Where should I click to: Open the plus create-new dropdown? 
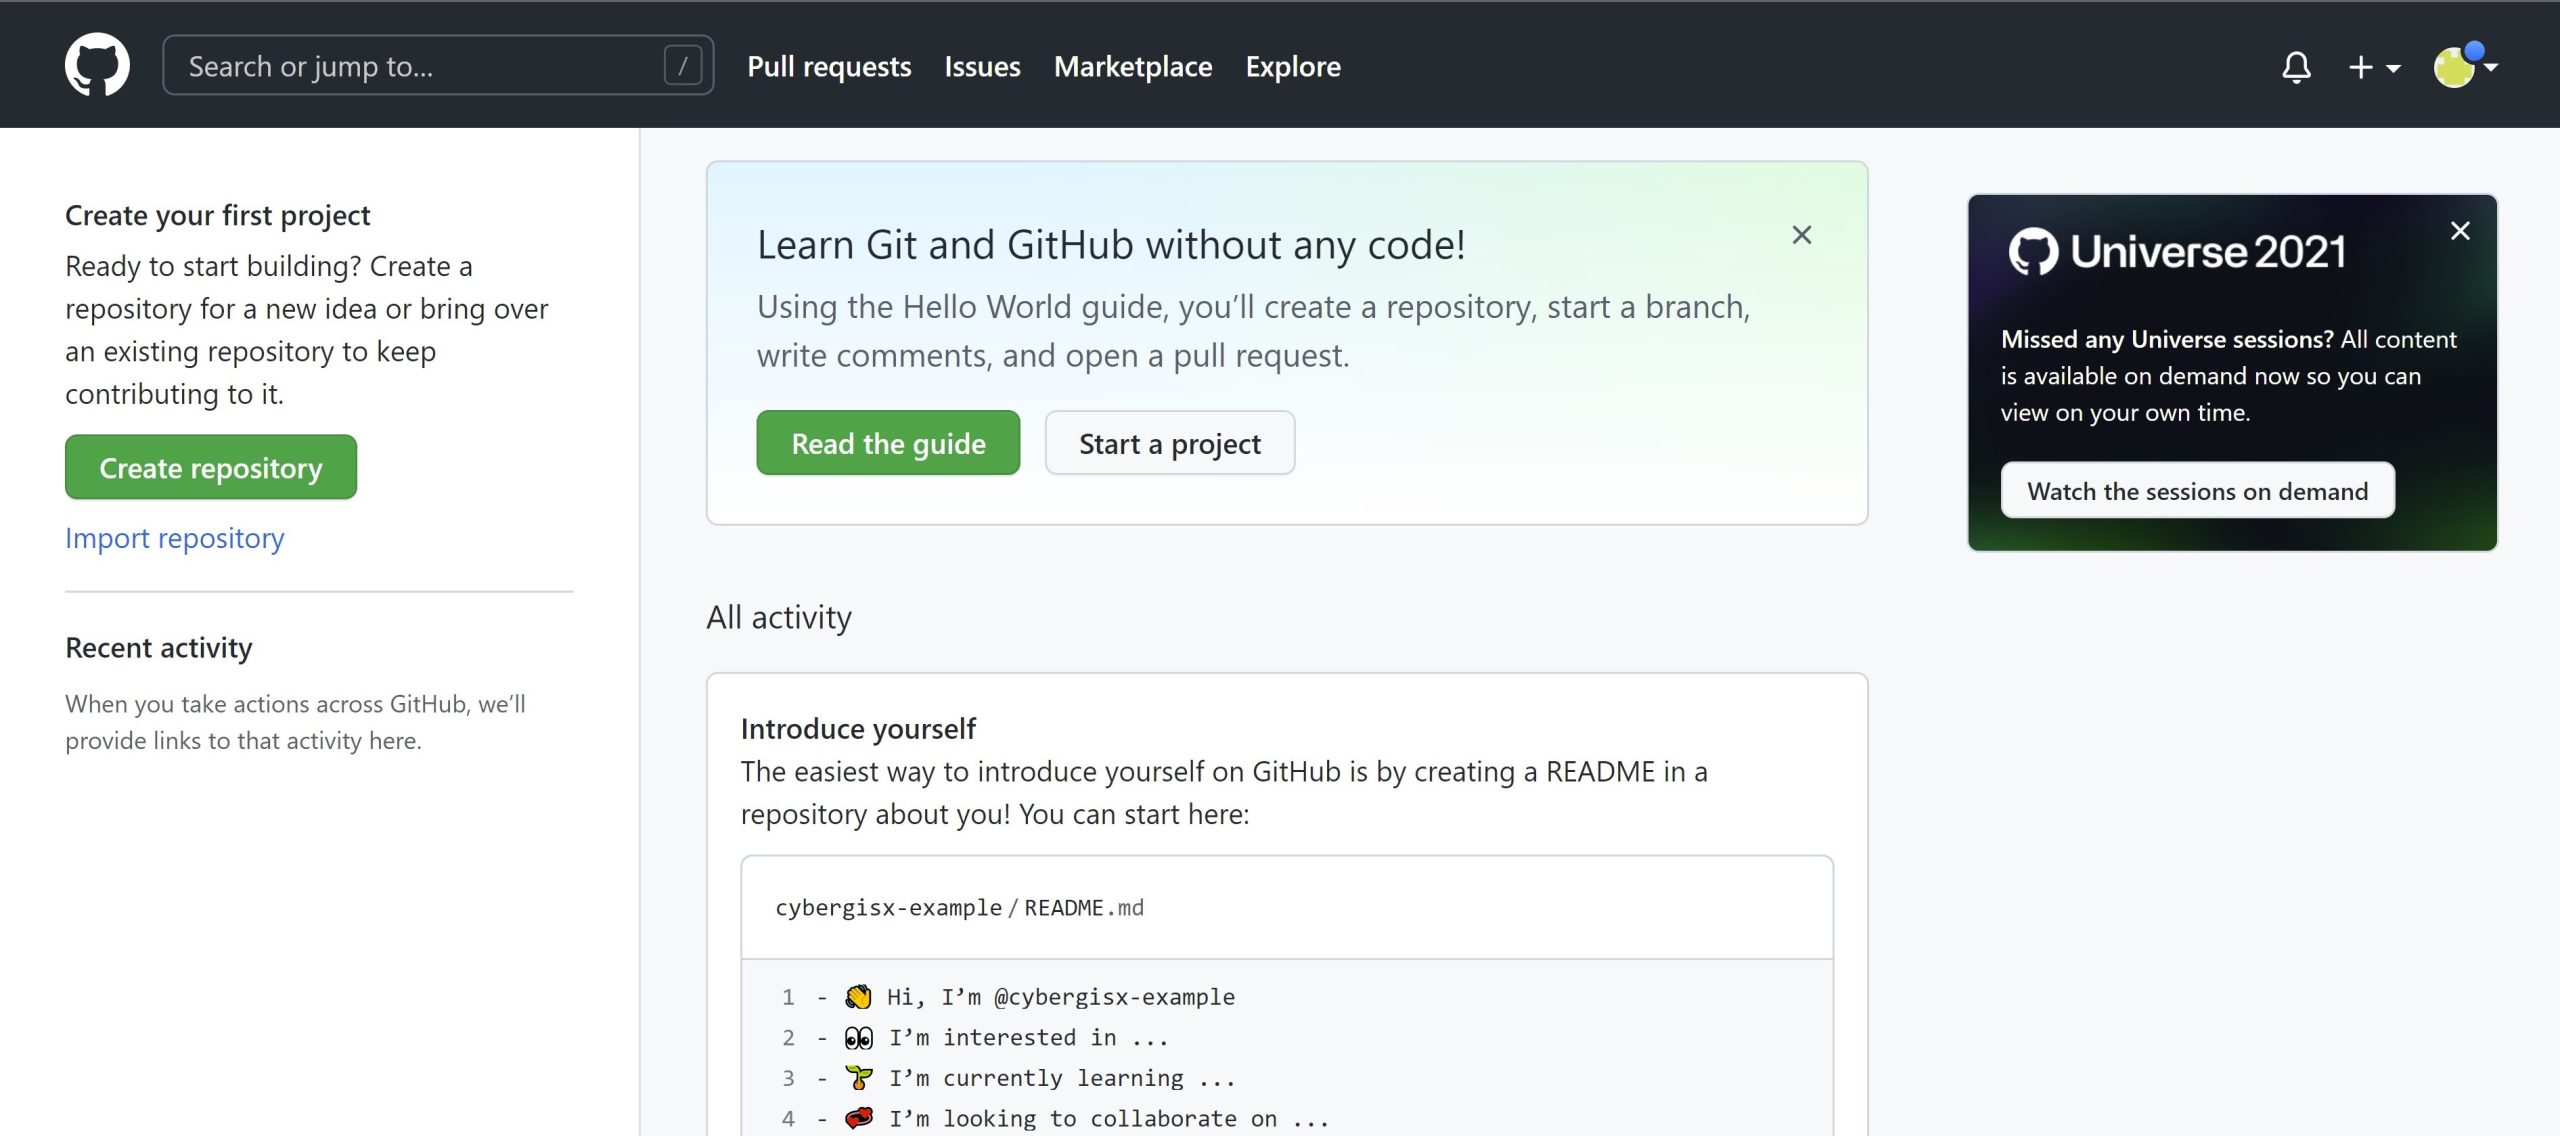coord(2374,67)
